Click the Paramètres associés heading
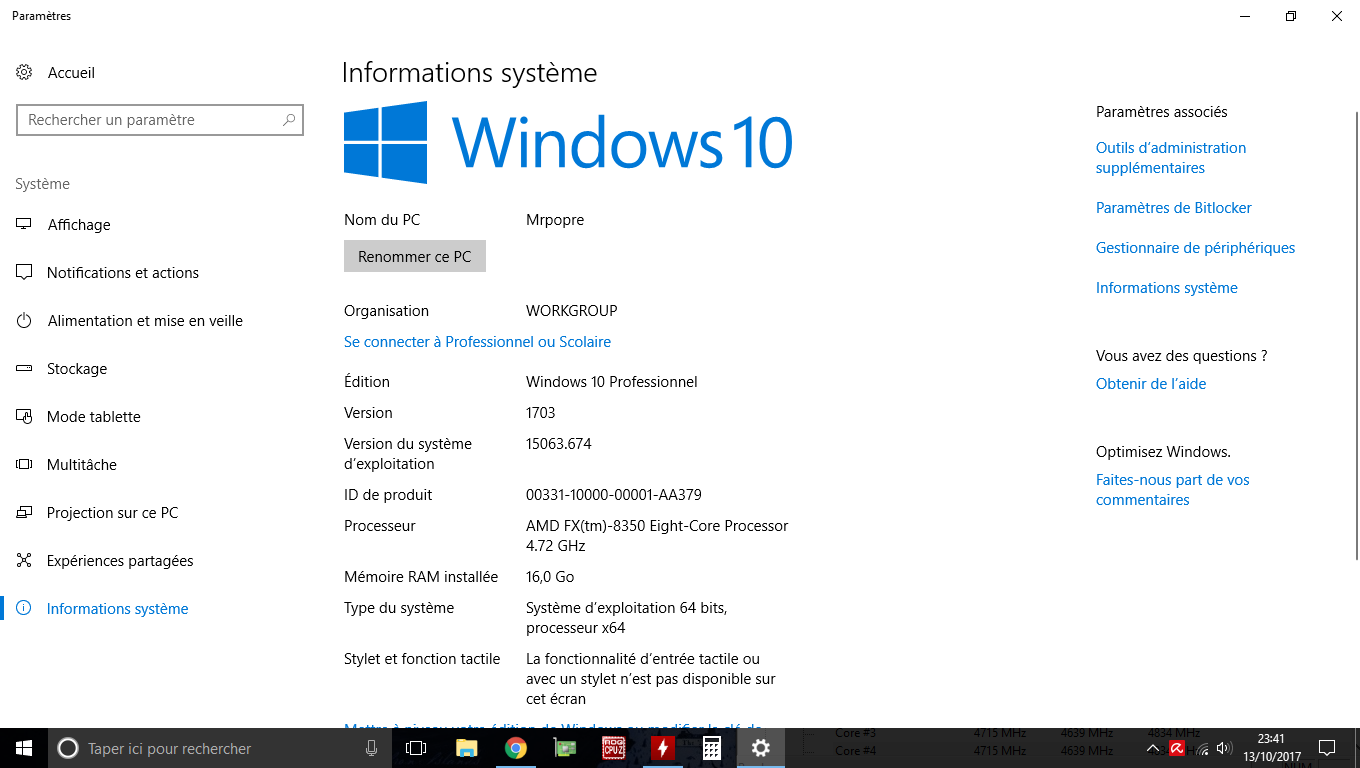 [1162, 112]
